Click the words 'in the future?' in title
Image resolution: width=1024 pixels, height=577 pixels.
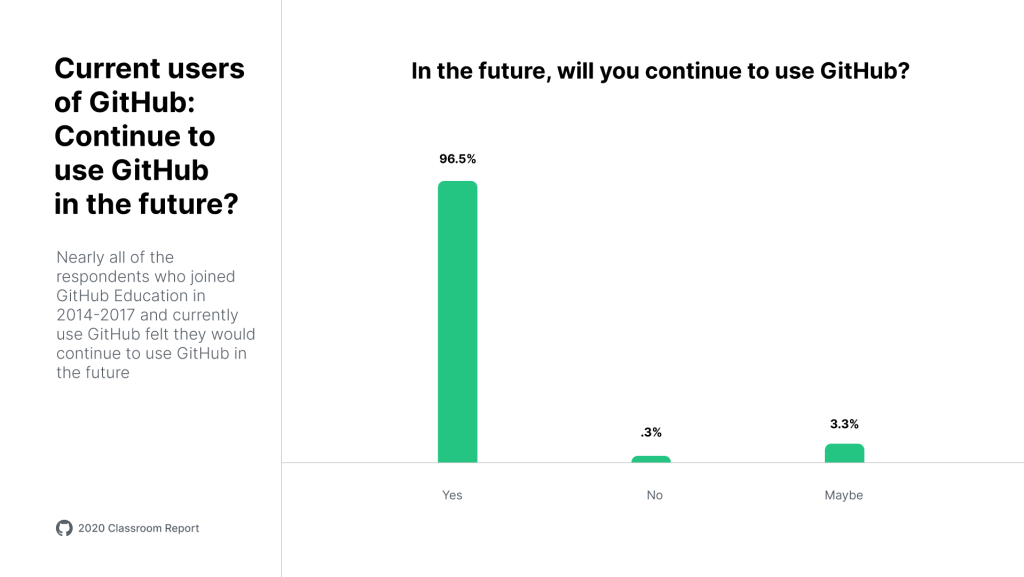pos(146,203)
